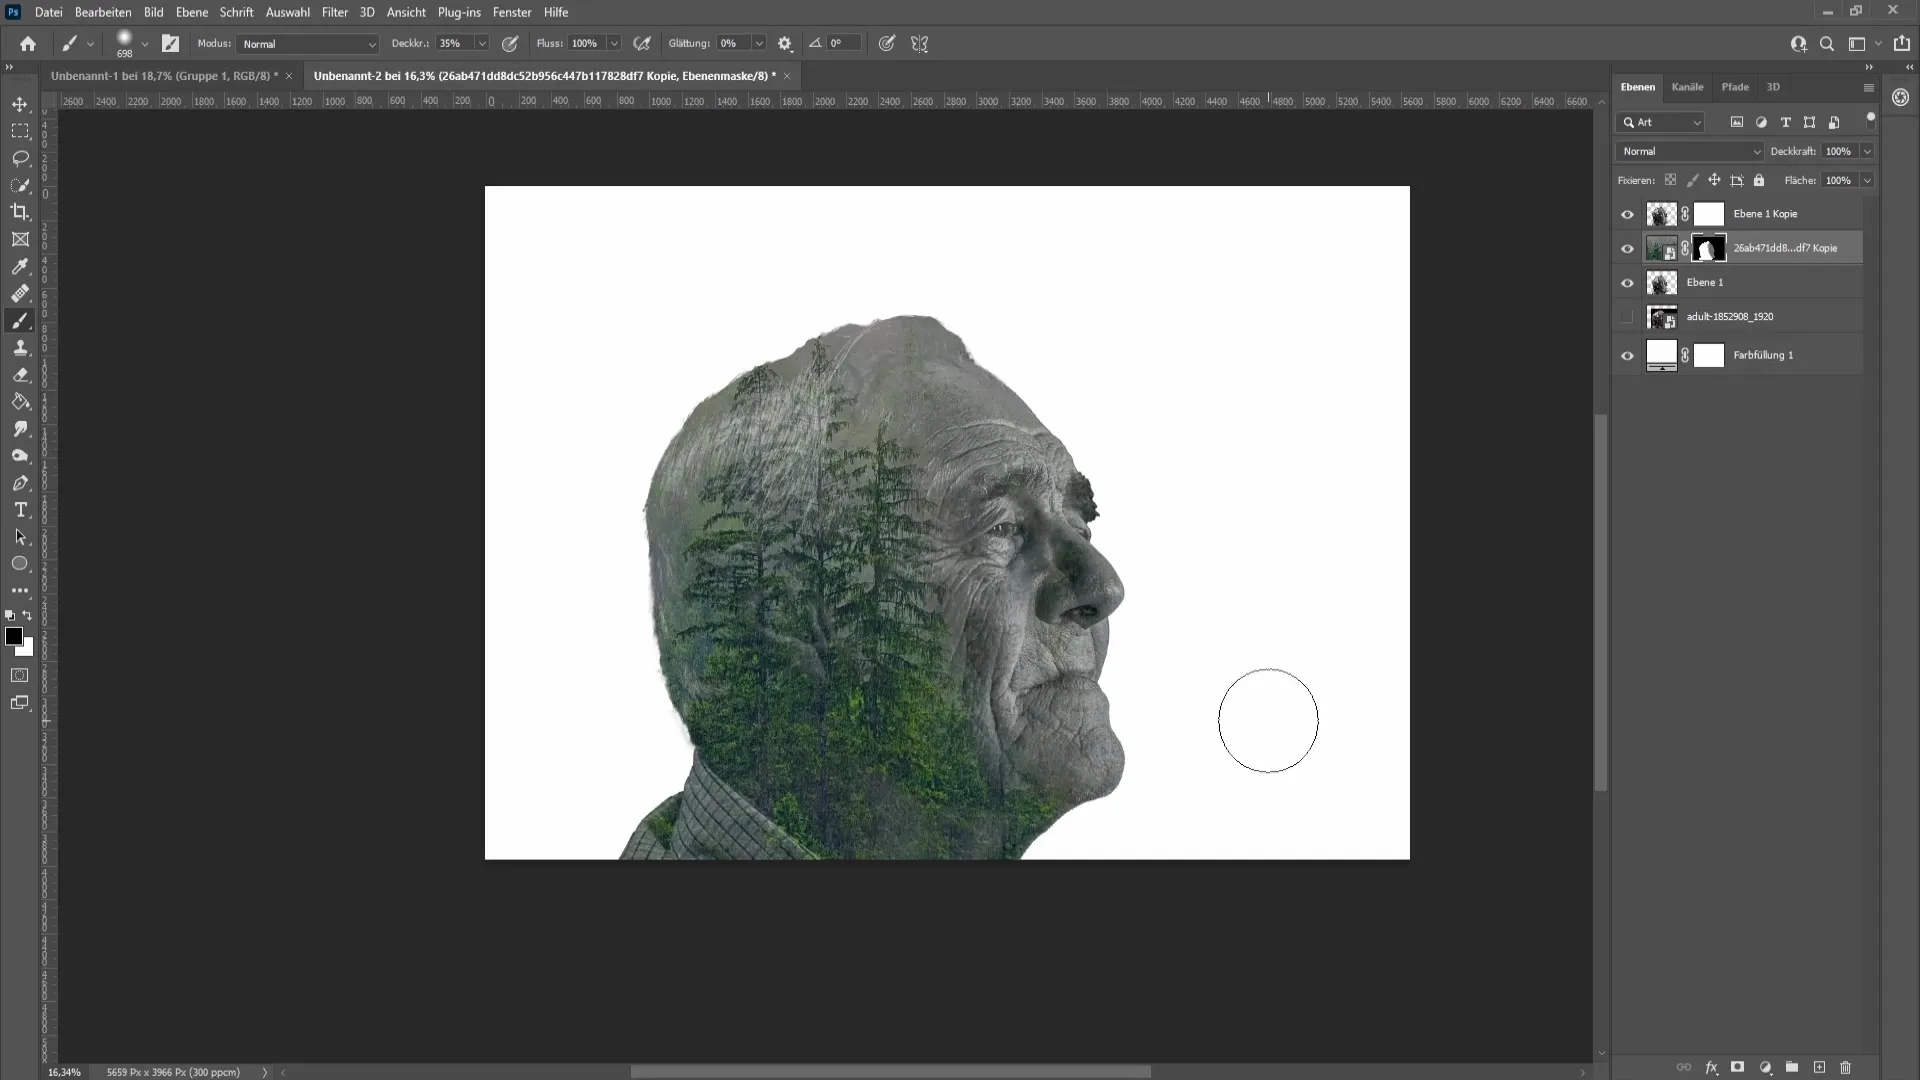The width and height of the screenshot is (1920, 1080).
Task: Select the Lasso tool
Action: coord(20,157)
